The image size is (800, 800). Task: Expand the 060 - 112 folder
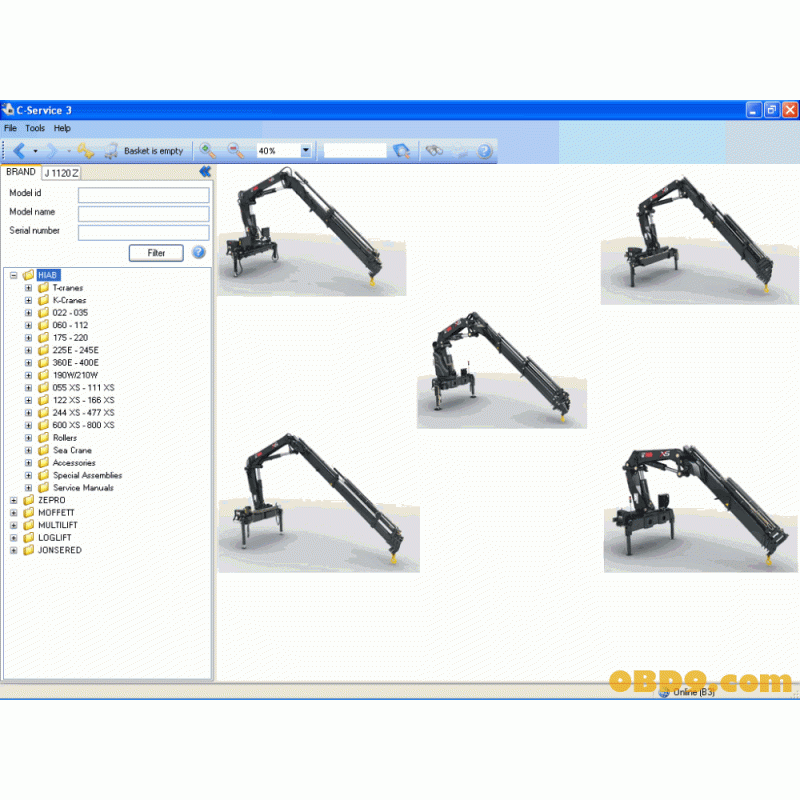29,326
